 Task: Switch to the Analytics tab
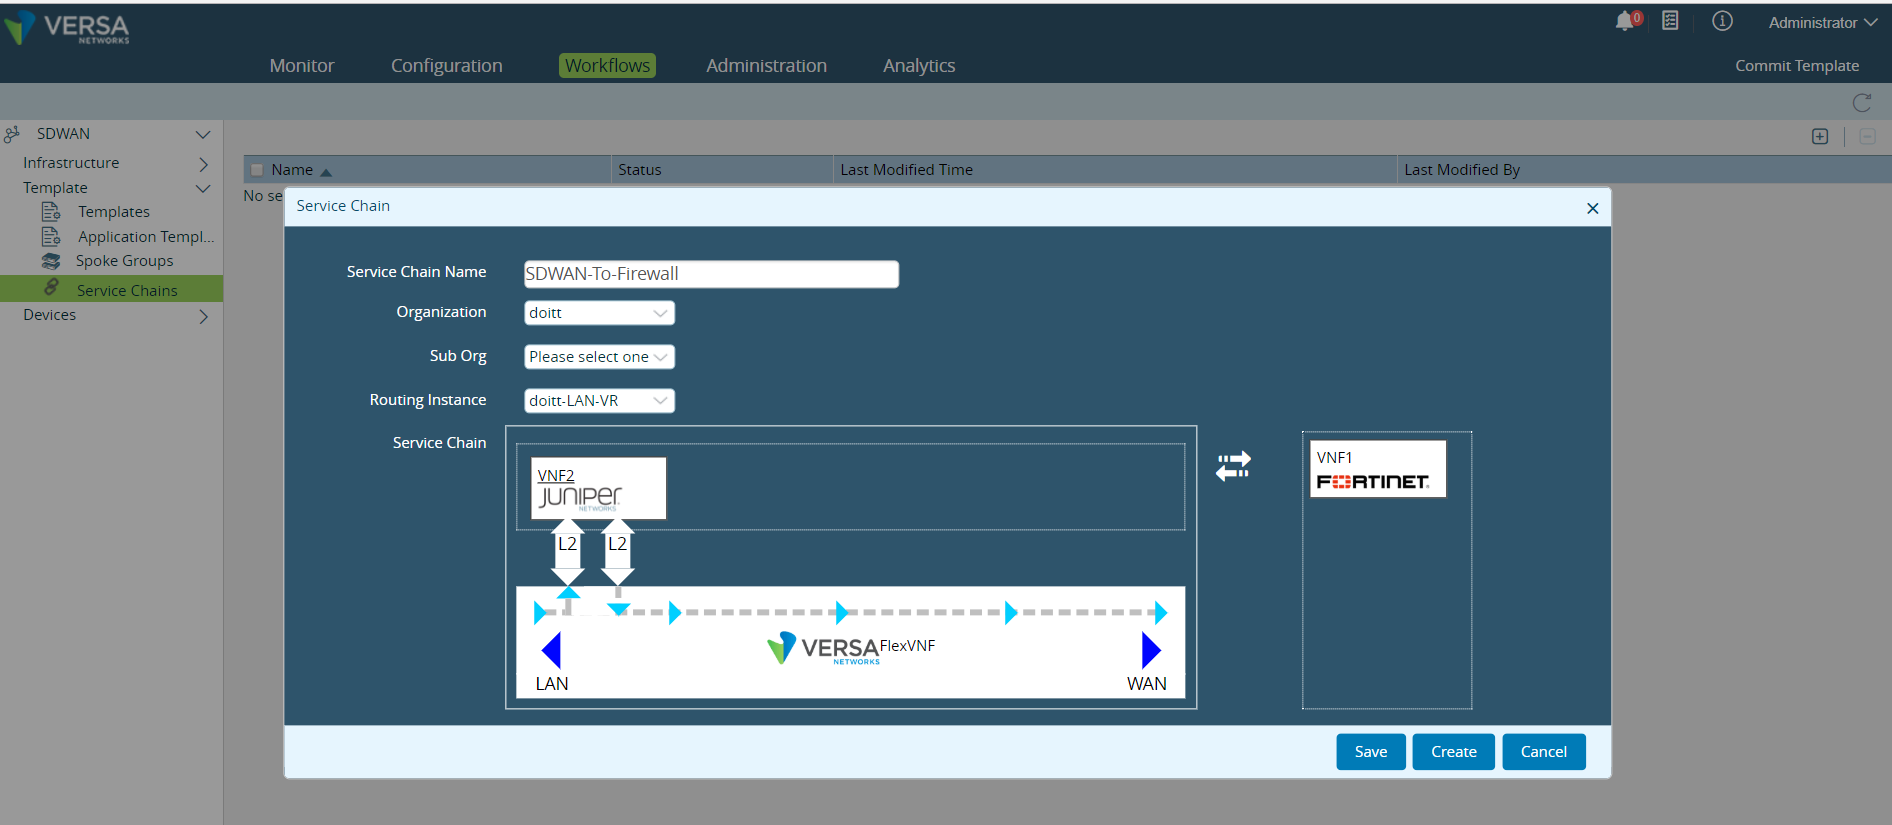(x=919, y=65)
